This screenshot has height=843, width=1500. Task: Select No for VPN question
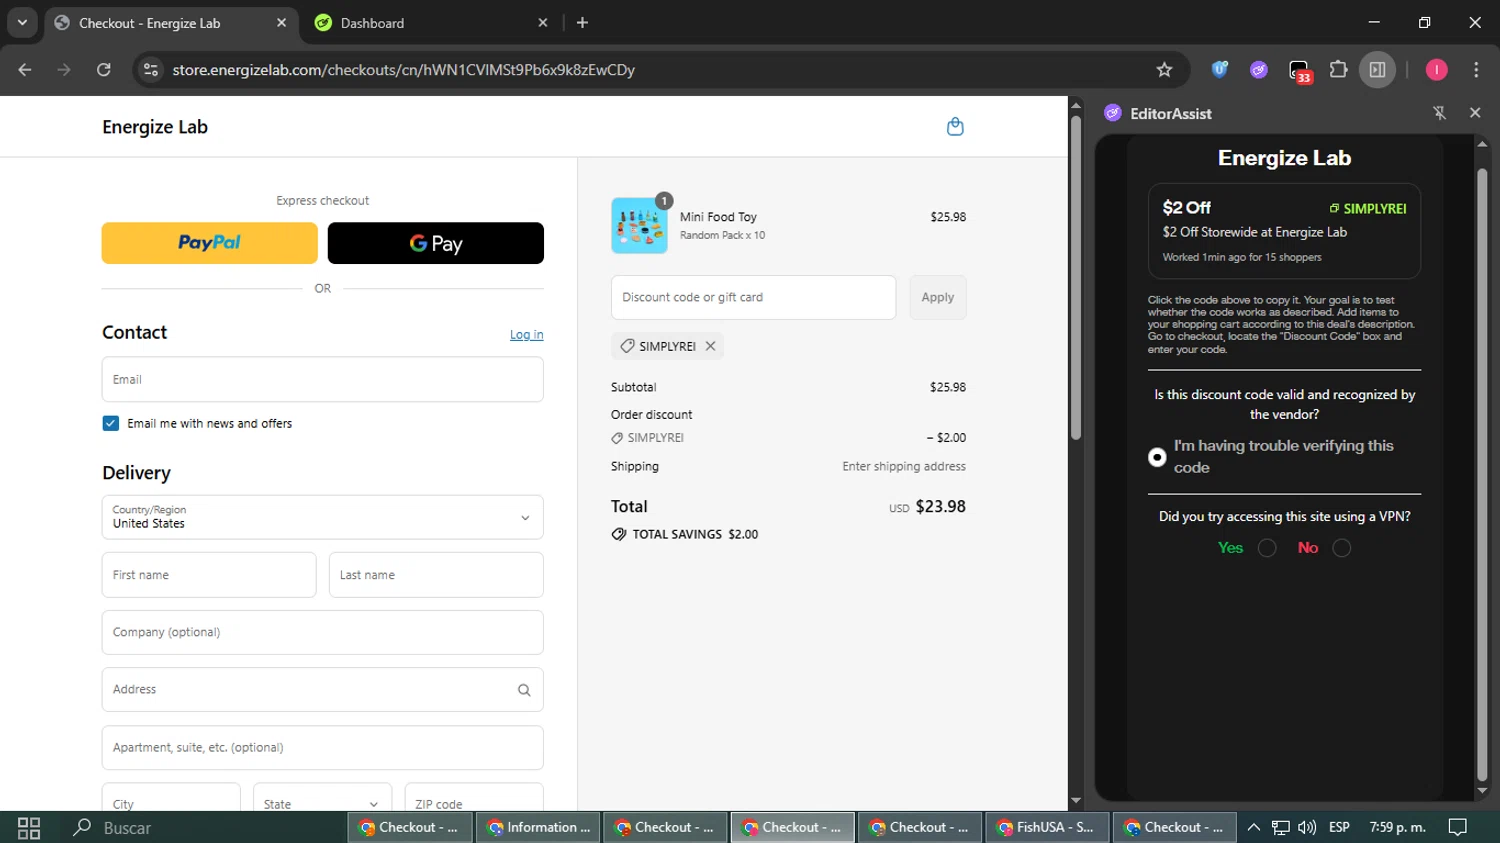(1342, 548)
